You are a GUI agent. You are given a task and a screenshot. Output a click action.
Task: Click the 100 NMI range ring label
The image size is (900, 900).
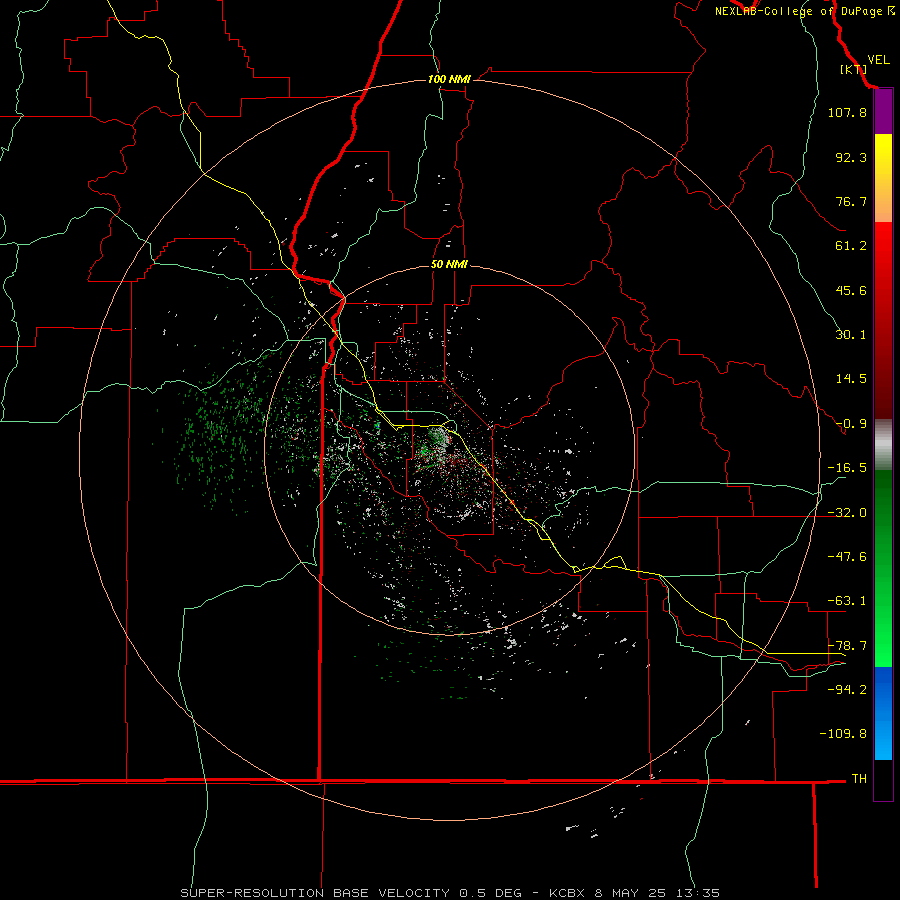tap(449, 79)
